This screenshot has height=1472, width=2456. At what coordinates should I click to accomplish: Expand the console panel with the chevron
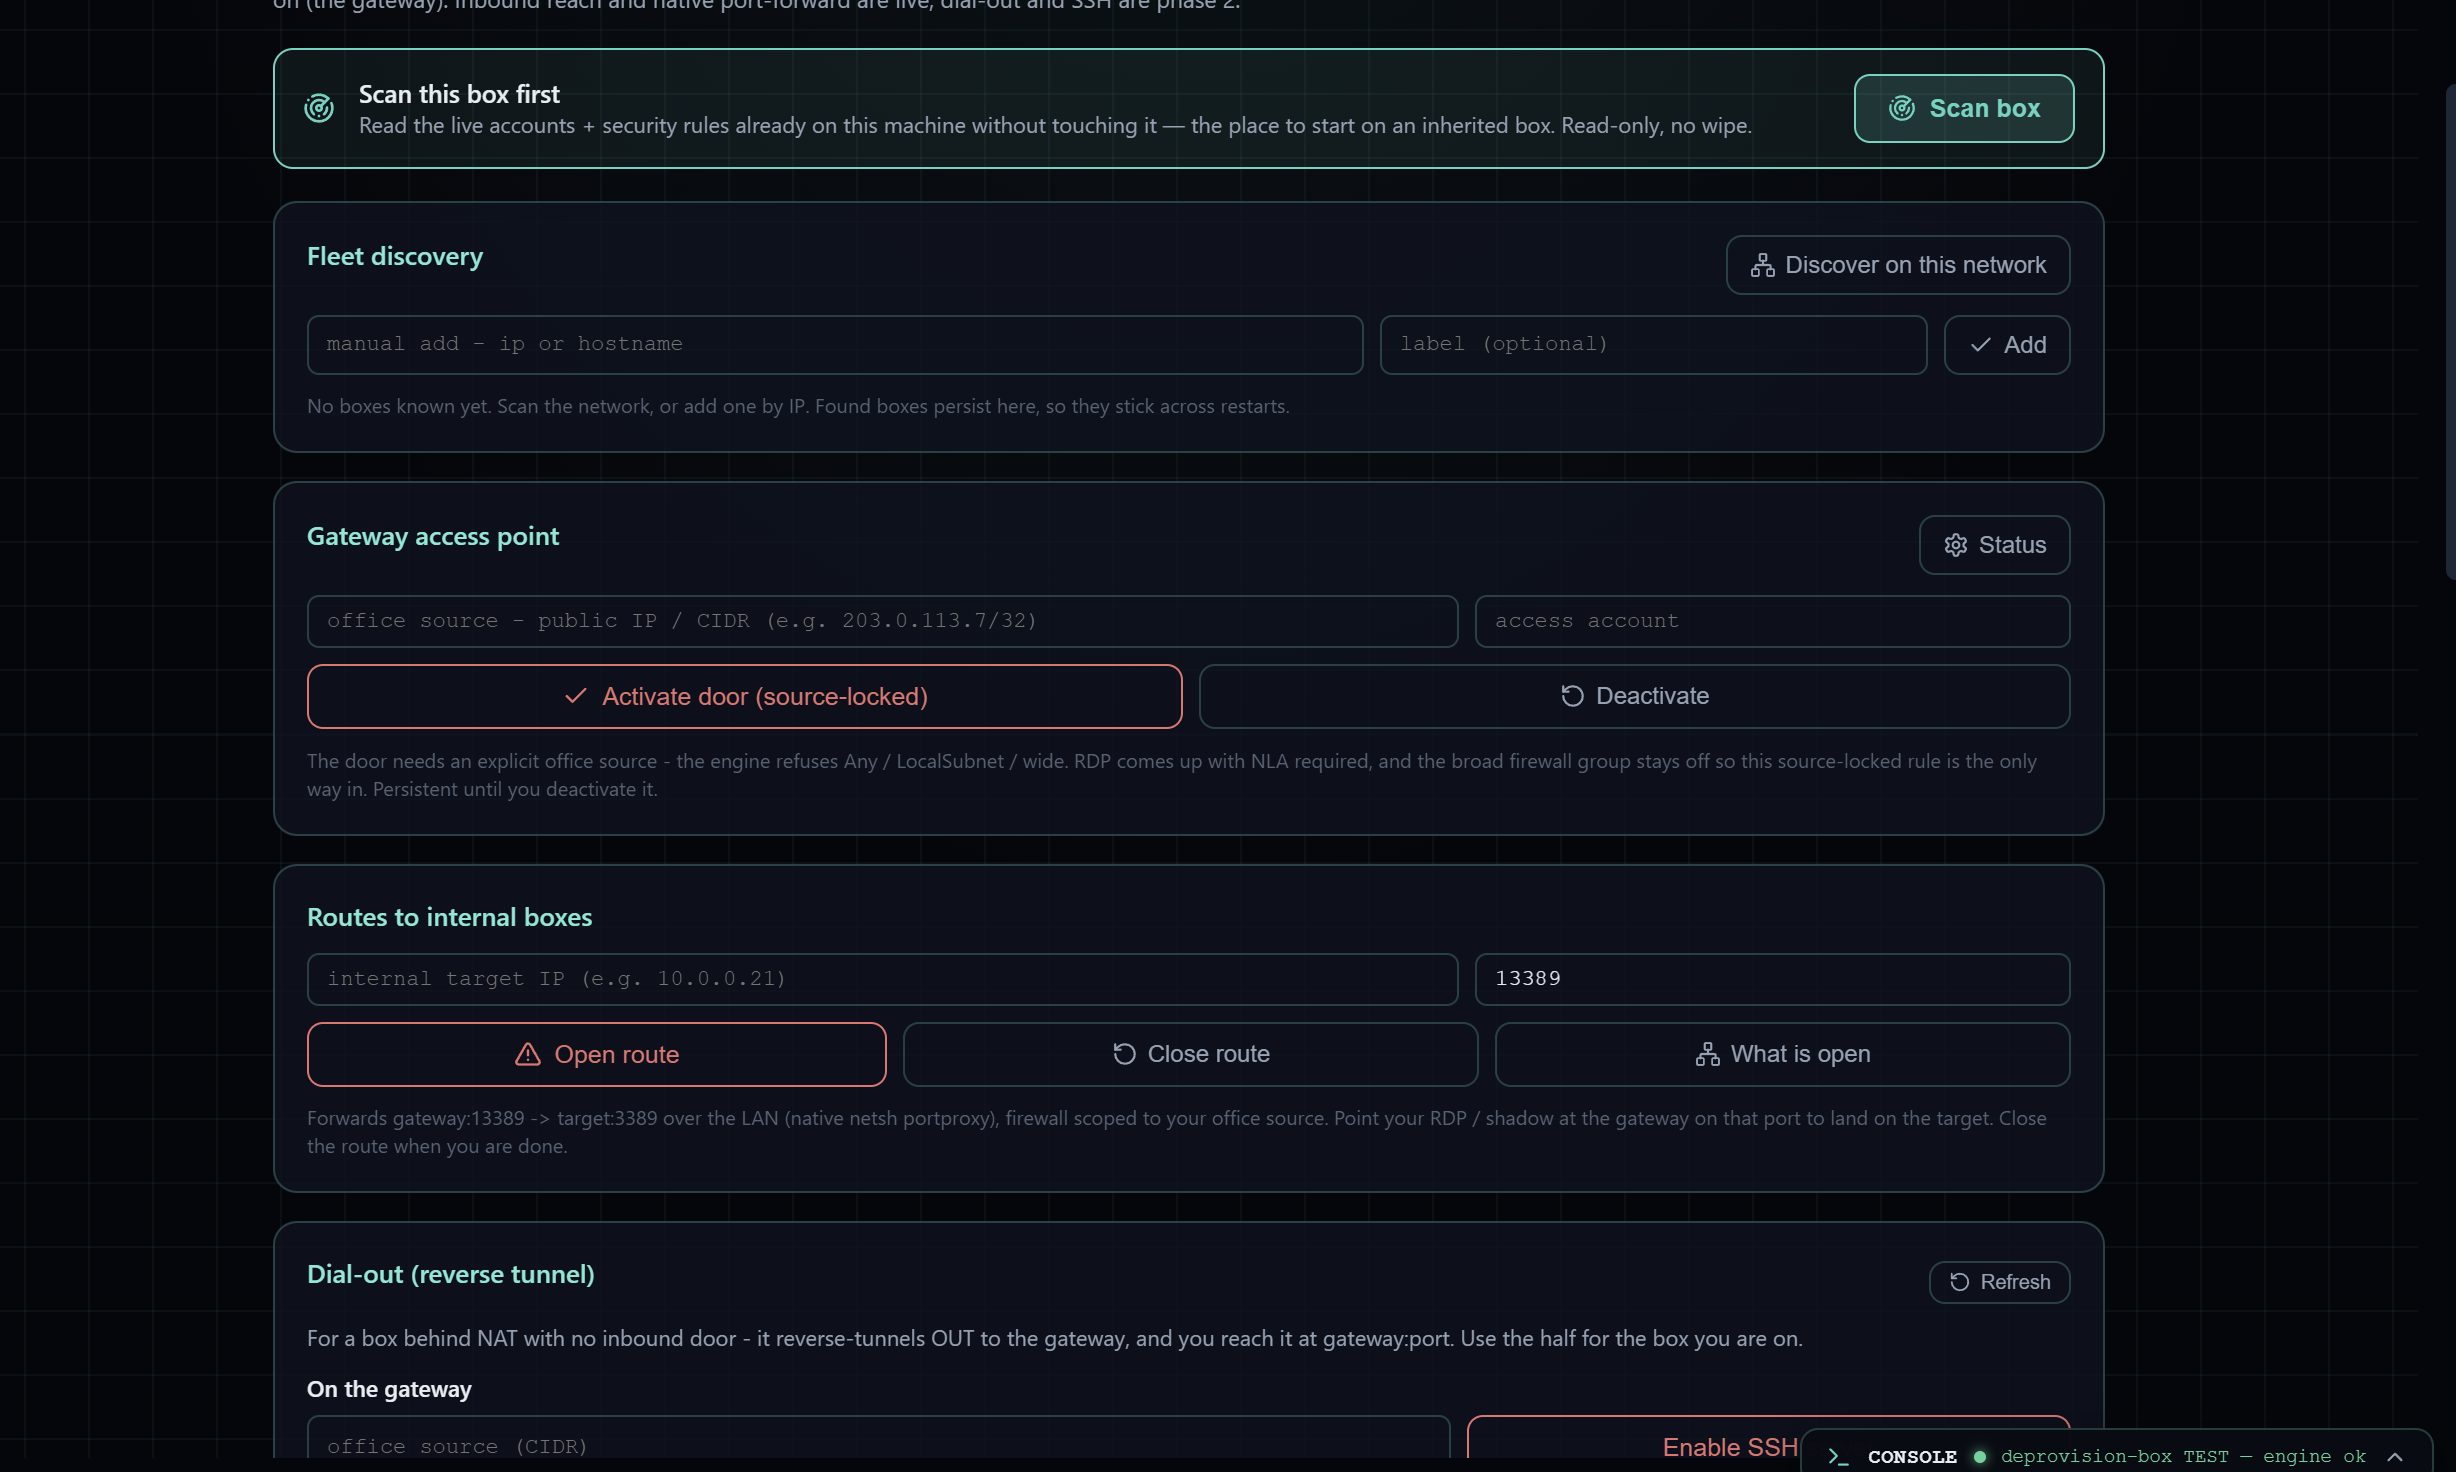pos(2395,1456)
